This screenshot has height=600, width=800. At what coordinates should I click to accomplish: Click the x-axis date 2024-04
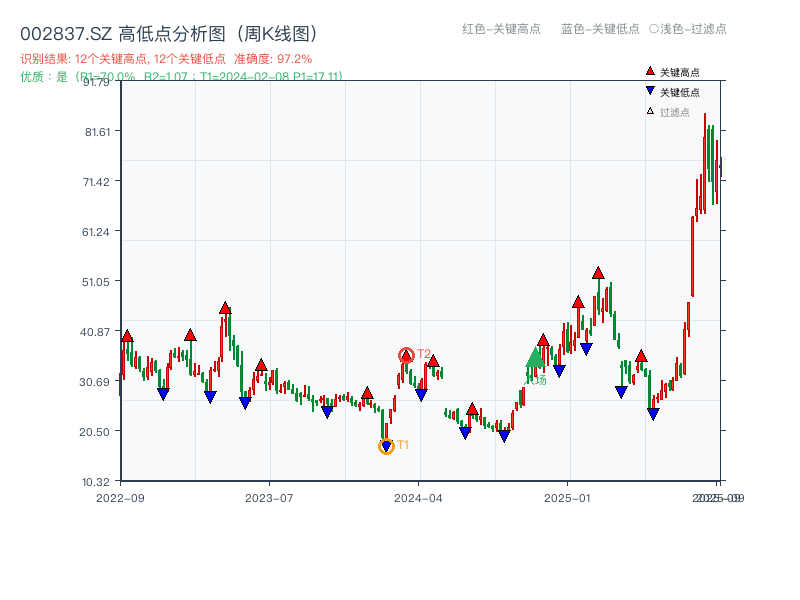tap(418, 498)
